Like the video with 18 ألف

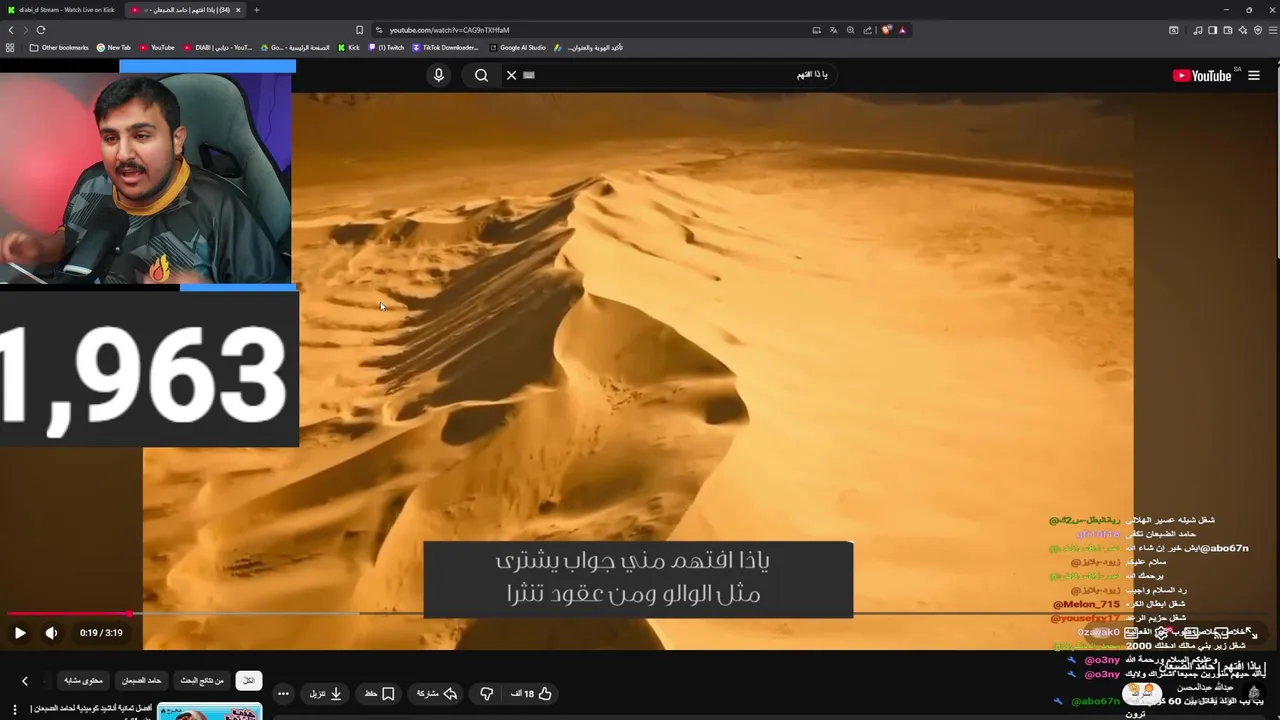click(x=532, y=693)
